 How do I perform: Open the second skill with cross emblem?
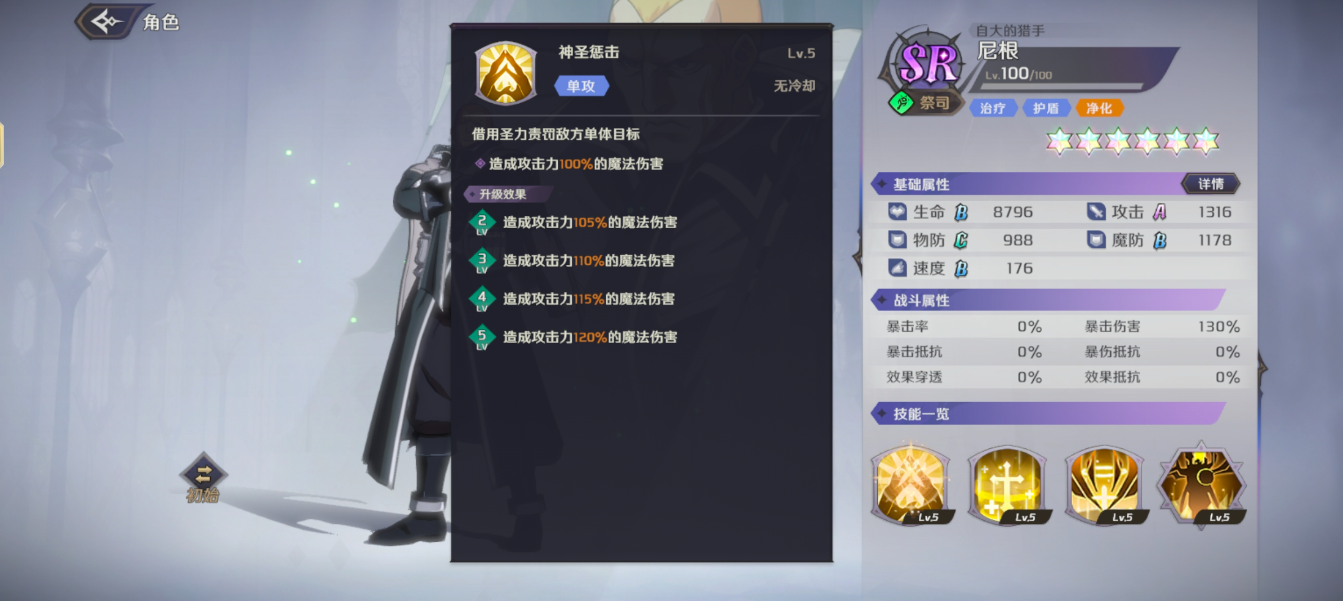pos(1006,485)
